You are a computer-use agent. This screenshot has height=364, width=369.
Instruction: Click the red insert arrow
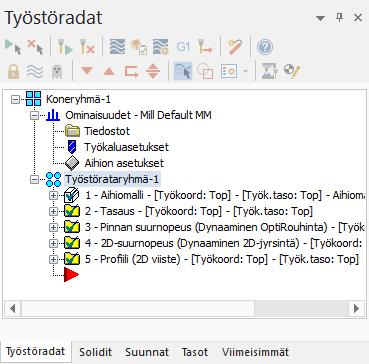[x=71, y=275]
